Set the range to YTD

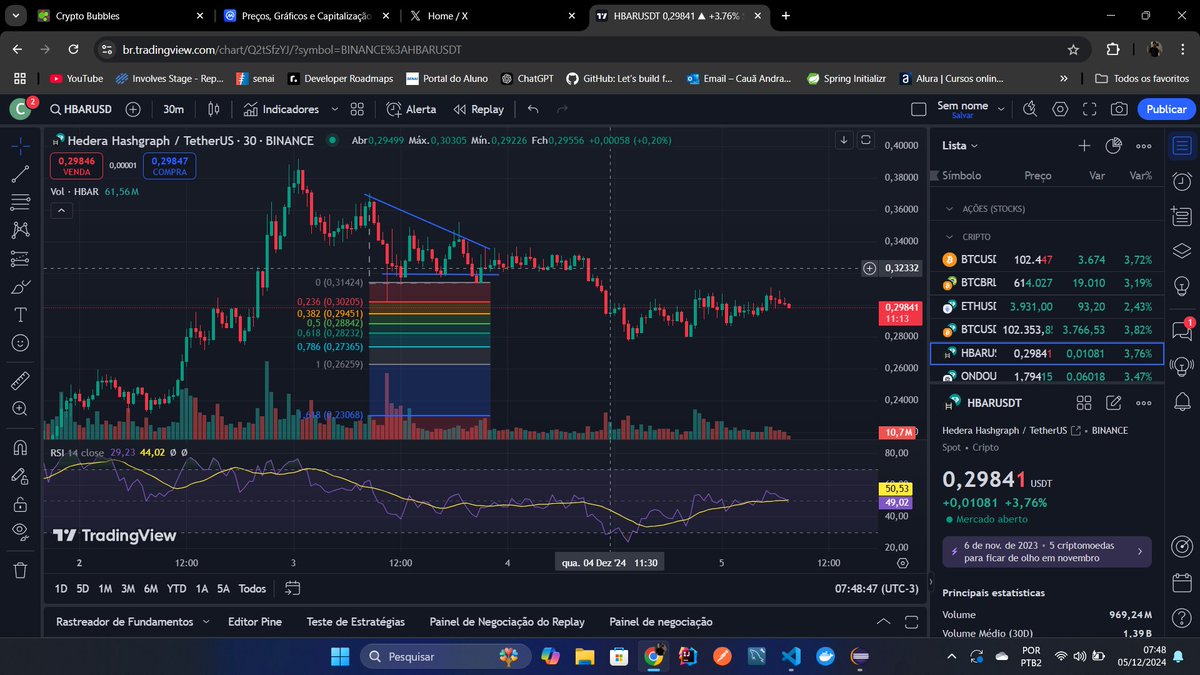click(177, 589)
